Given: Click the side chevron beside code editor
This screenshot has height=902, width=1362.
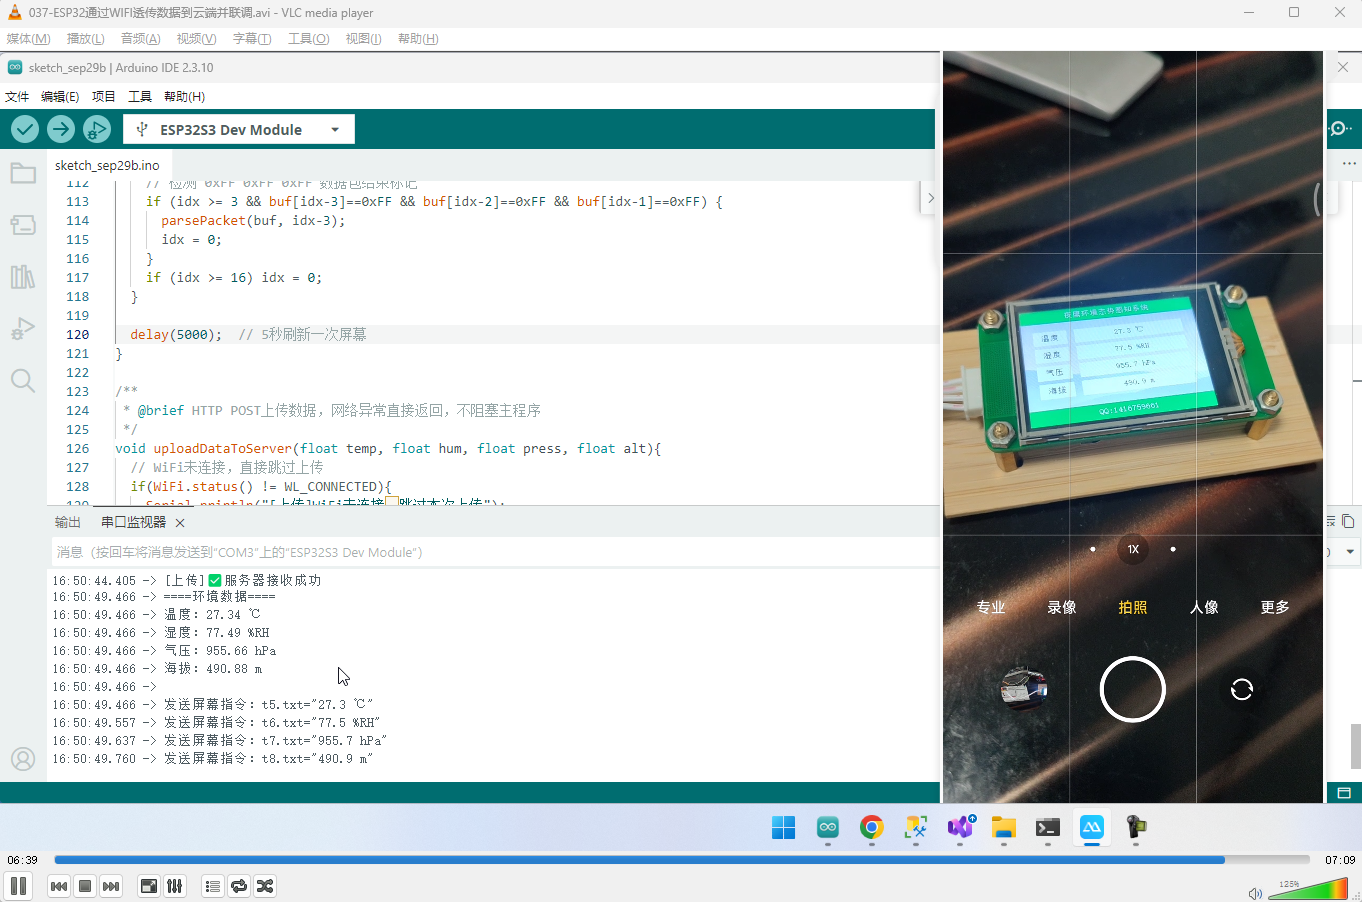Looking at the screenshot, I should click(930, 198).
